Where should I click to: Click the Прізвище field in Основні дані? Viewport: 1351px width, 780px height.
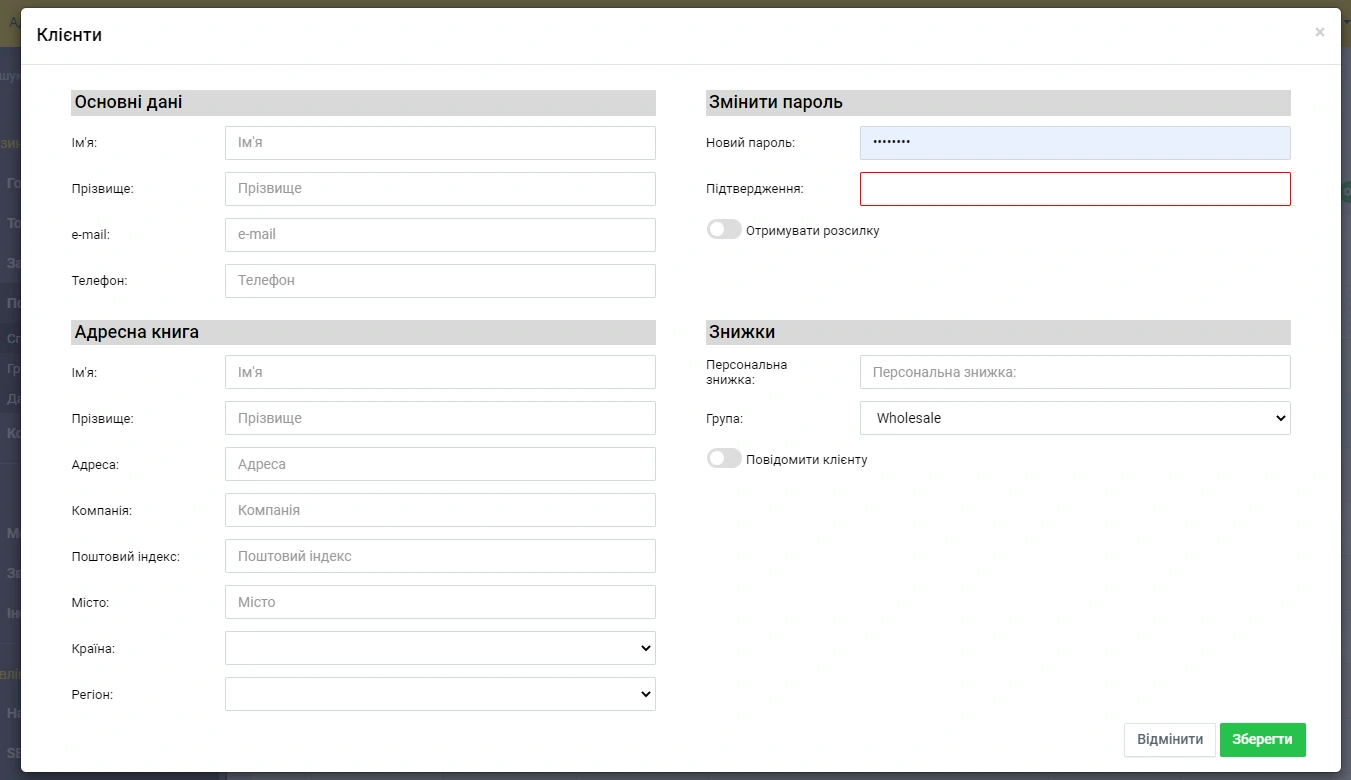point(440,189)
